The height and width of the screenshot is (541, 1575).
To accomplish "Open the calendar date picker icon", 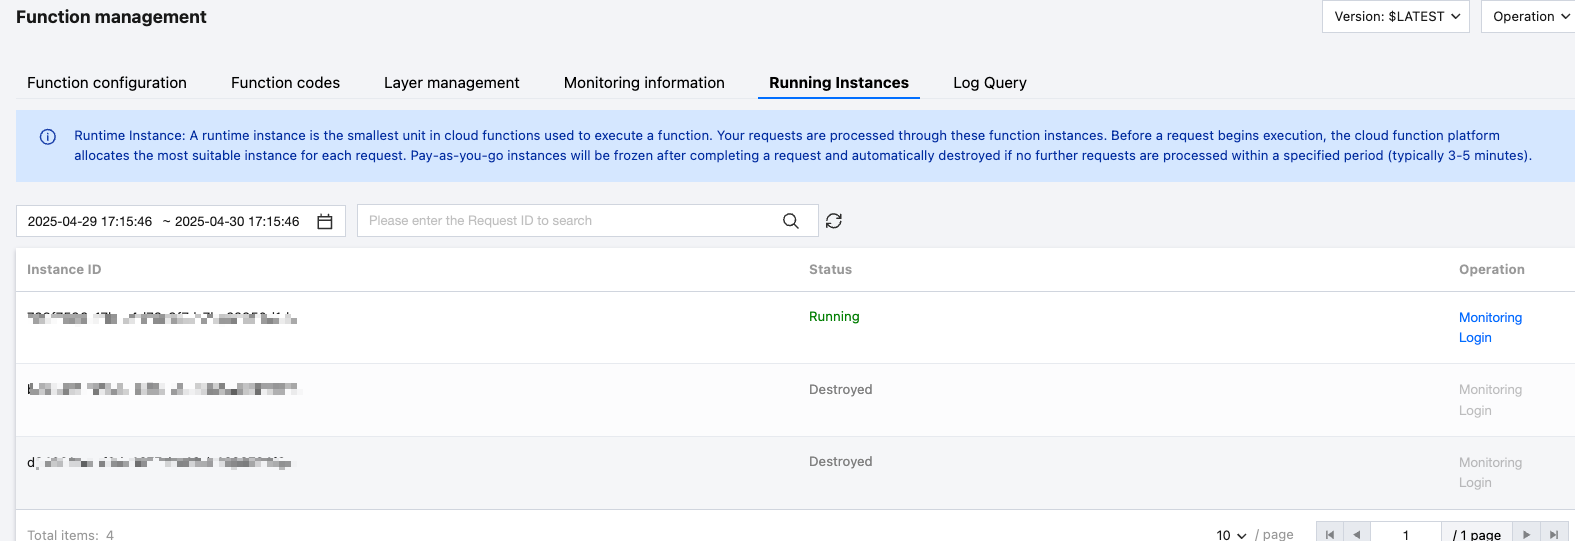I will coord(325,222).
